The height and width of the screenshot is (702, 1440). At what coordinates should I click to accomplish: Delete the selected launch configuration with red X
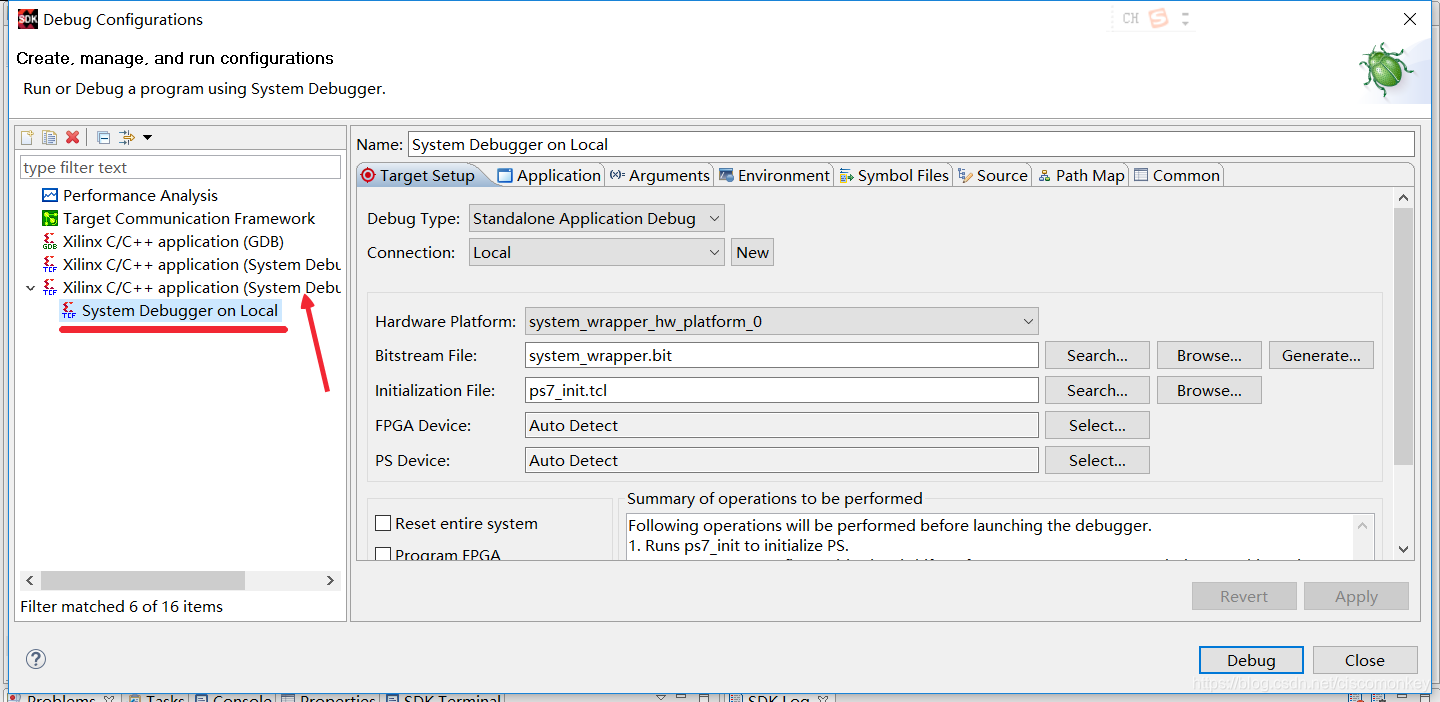[72, 137]
